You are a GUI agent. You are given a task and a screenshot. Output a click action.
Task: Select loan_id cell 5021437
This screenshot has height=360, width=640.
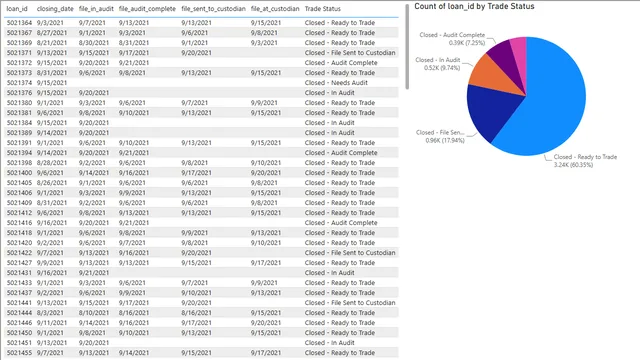[x=19, y=293]
